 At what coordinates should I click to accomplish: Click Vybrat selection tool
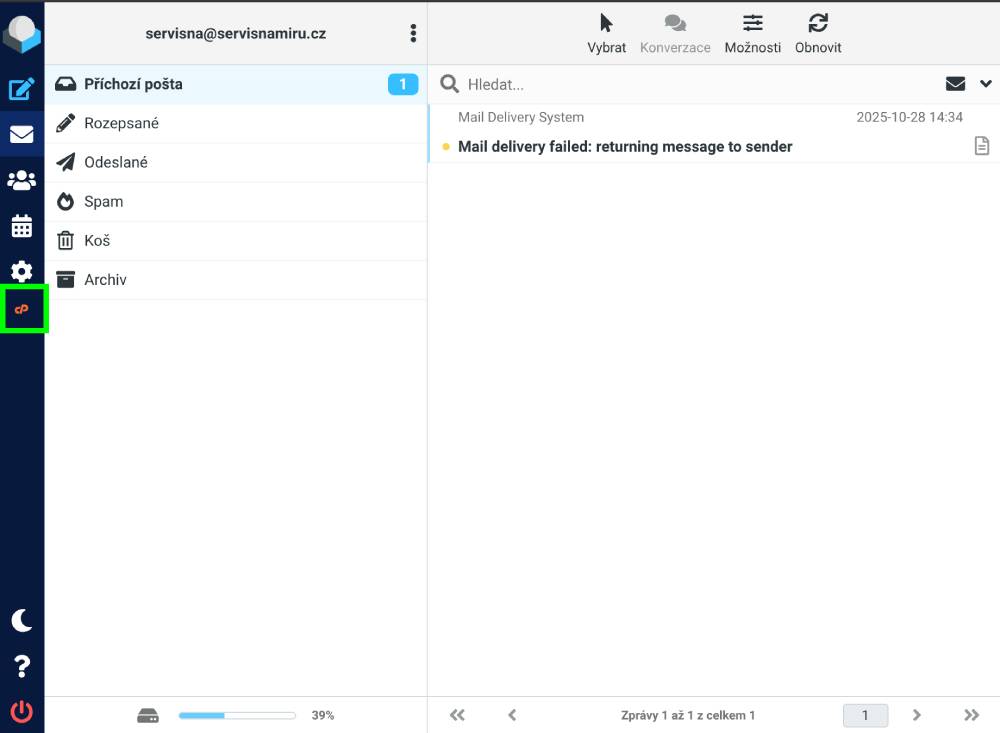[607, 33]
